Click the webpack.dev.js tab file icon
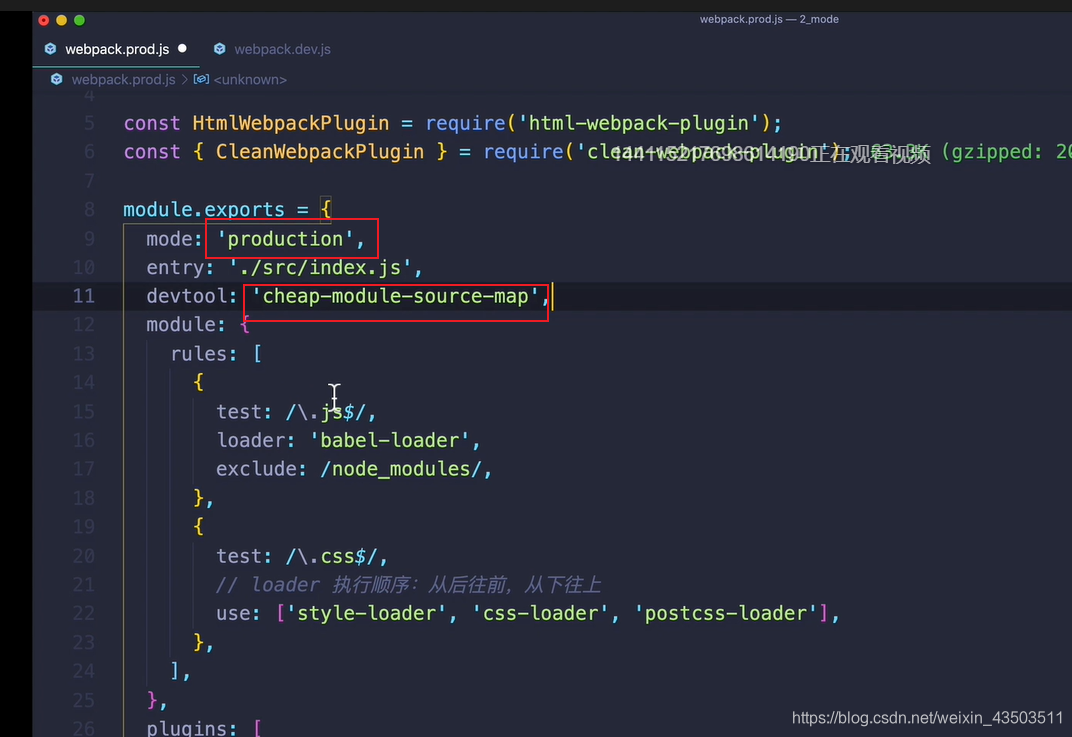 (219, 49)
